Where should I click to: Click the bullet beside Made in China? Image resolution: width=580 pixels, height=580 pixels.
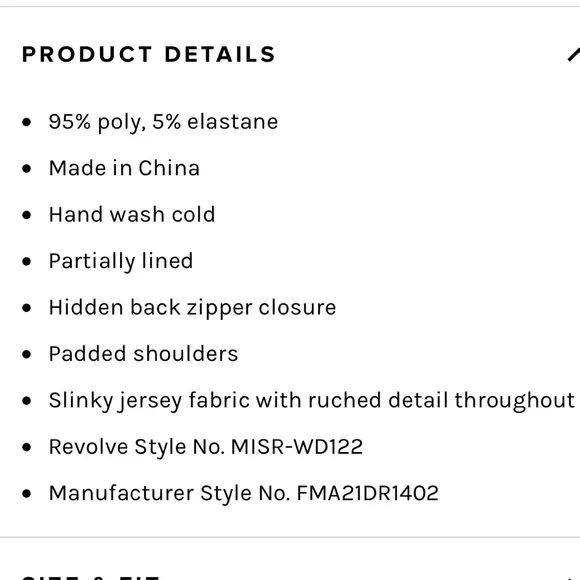click(27, 169)
